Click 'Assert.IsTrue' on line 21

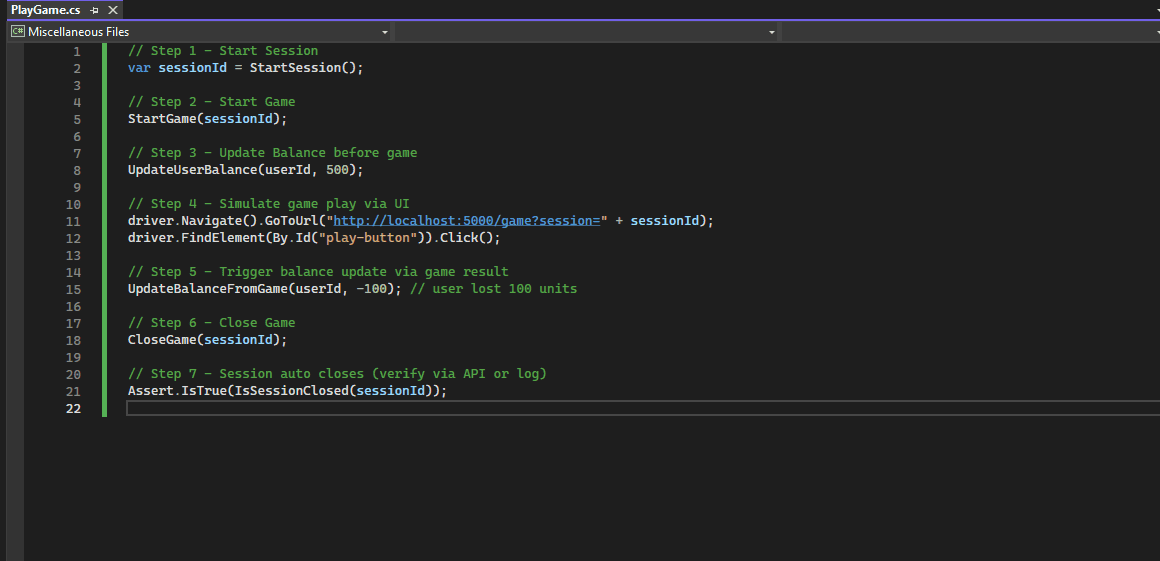tap(177, 391)
